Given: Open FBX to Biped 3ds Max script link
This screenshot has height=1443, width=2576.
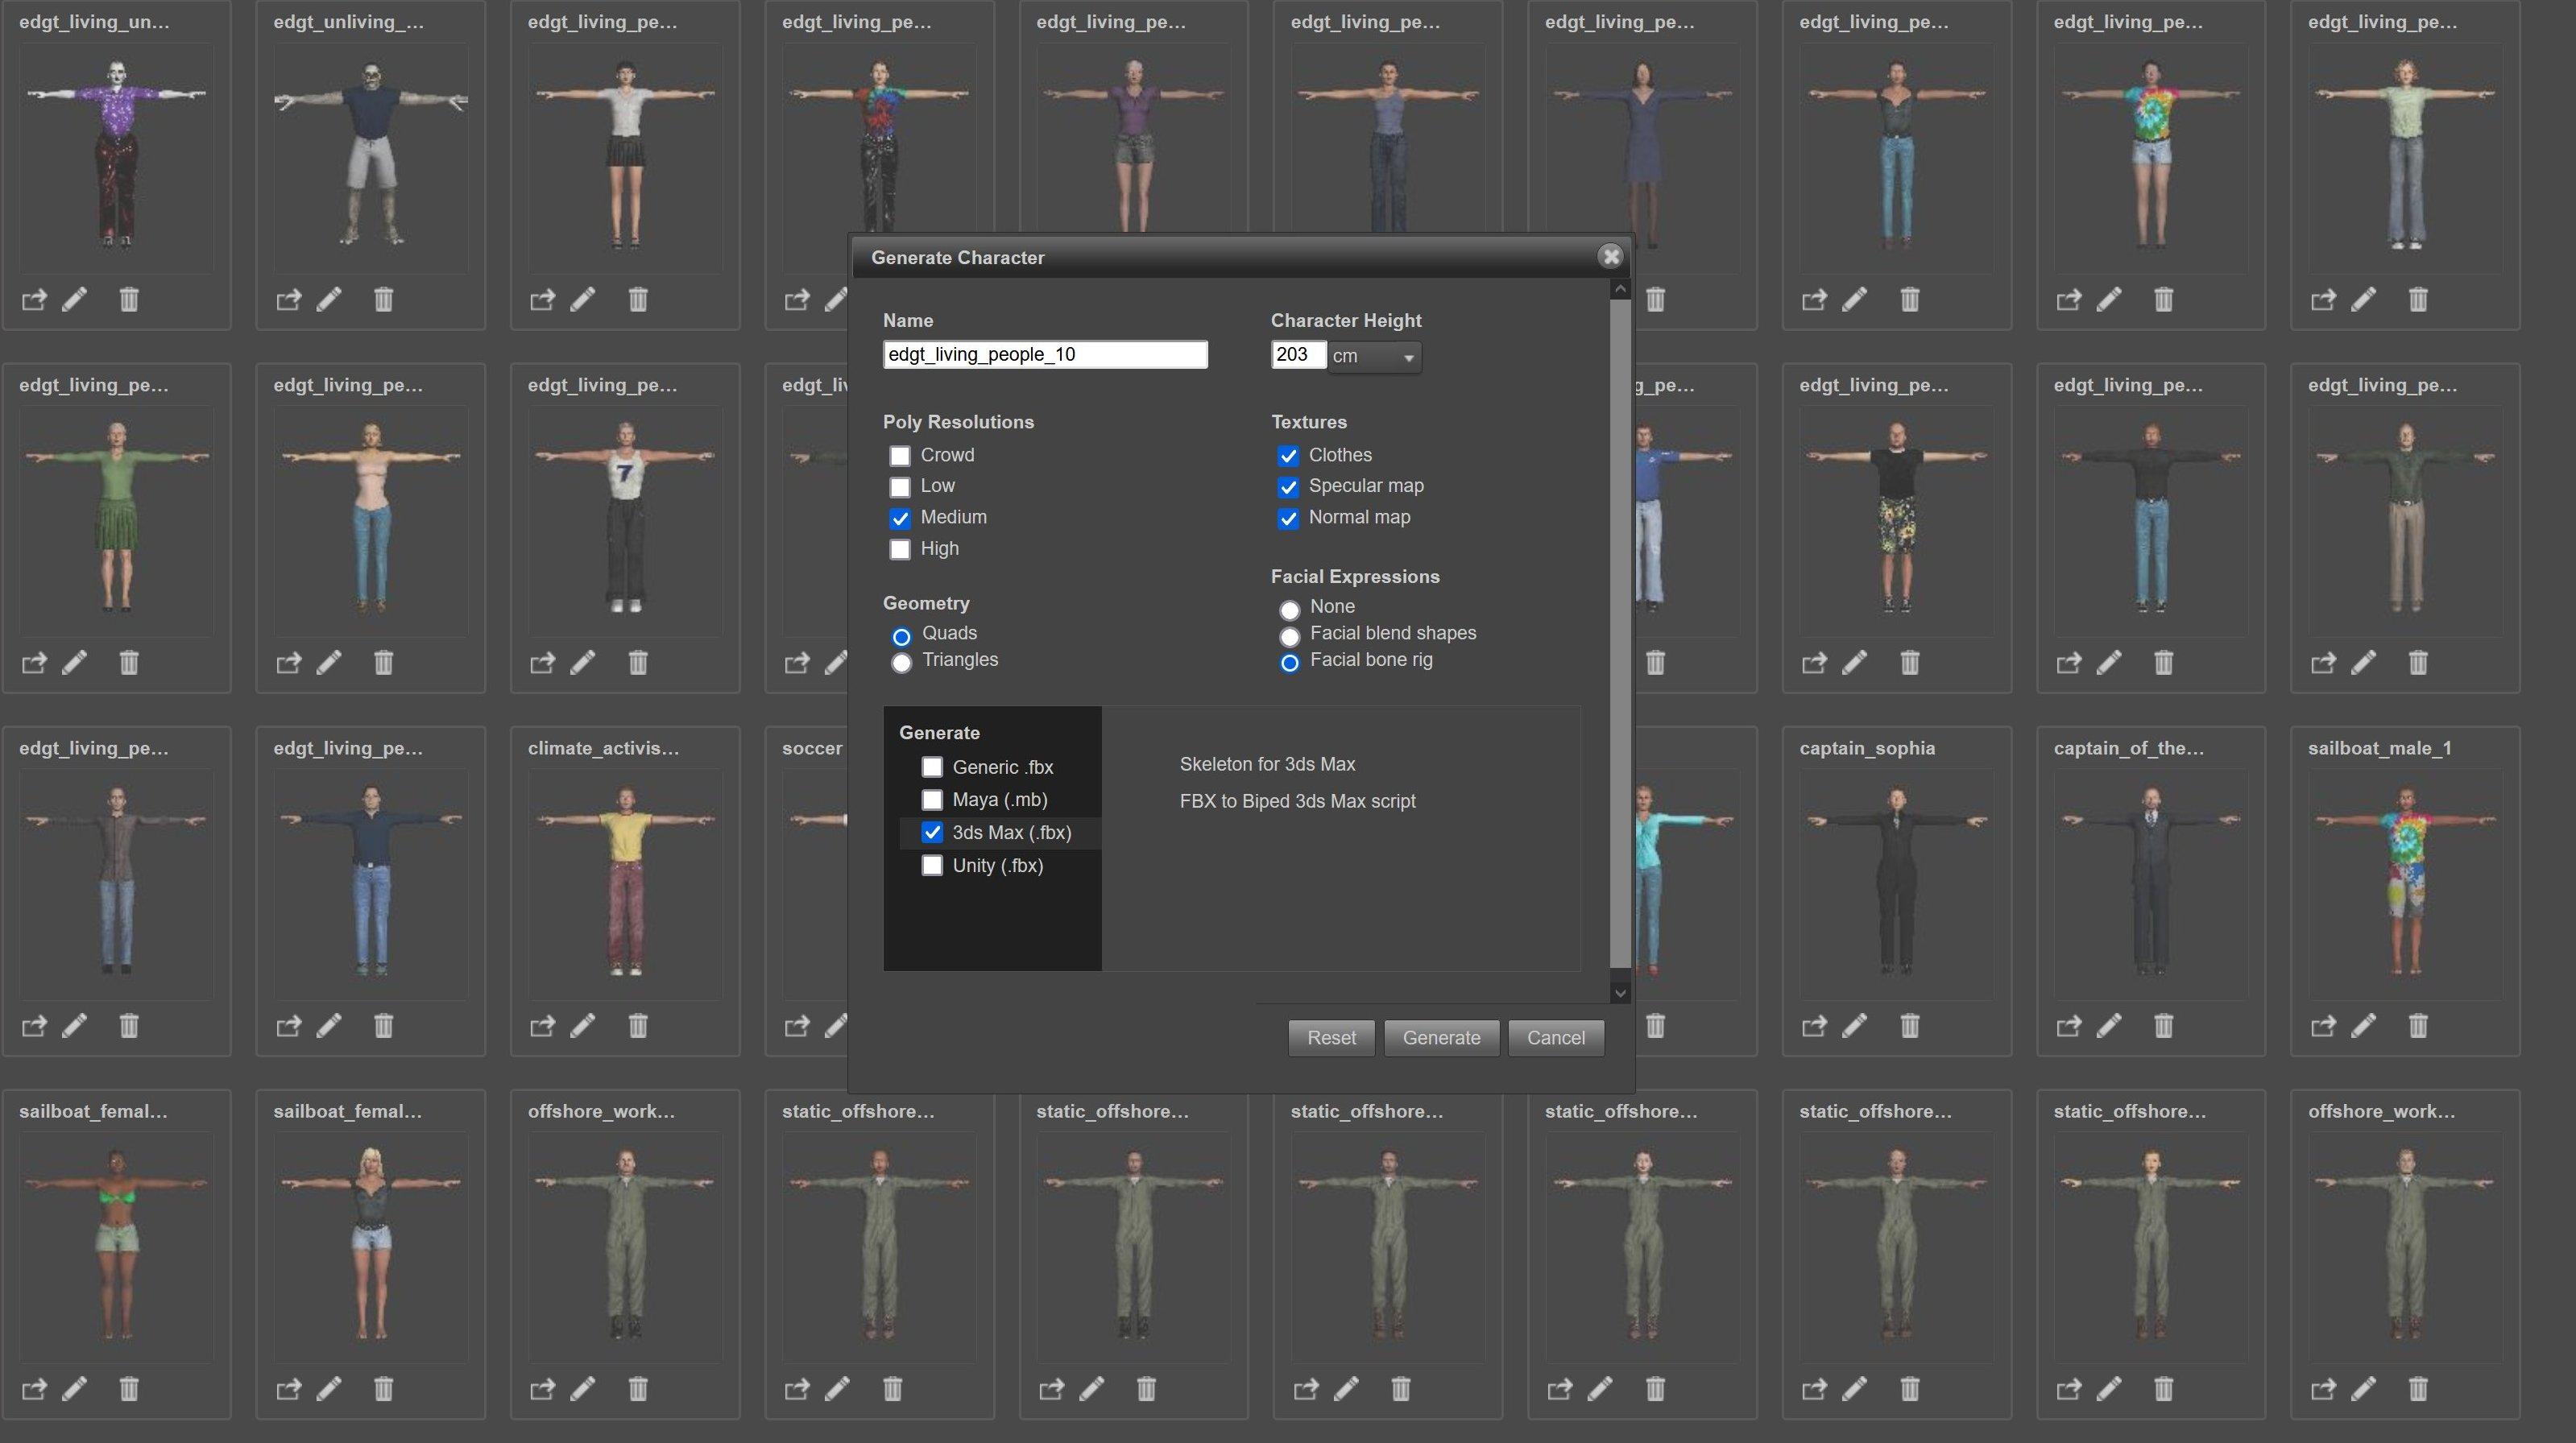Looking at the screenshot, I should pyautogui.click(x=1297, y=801).
